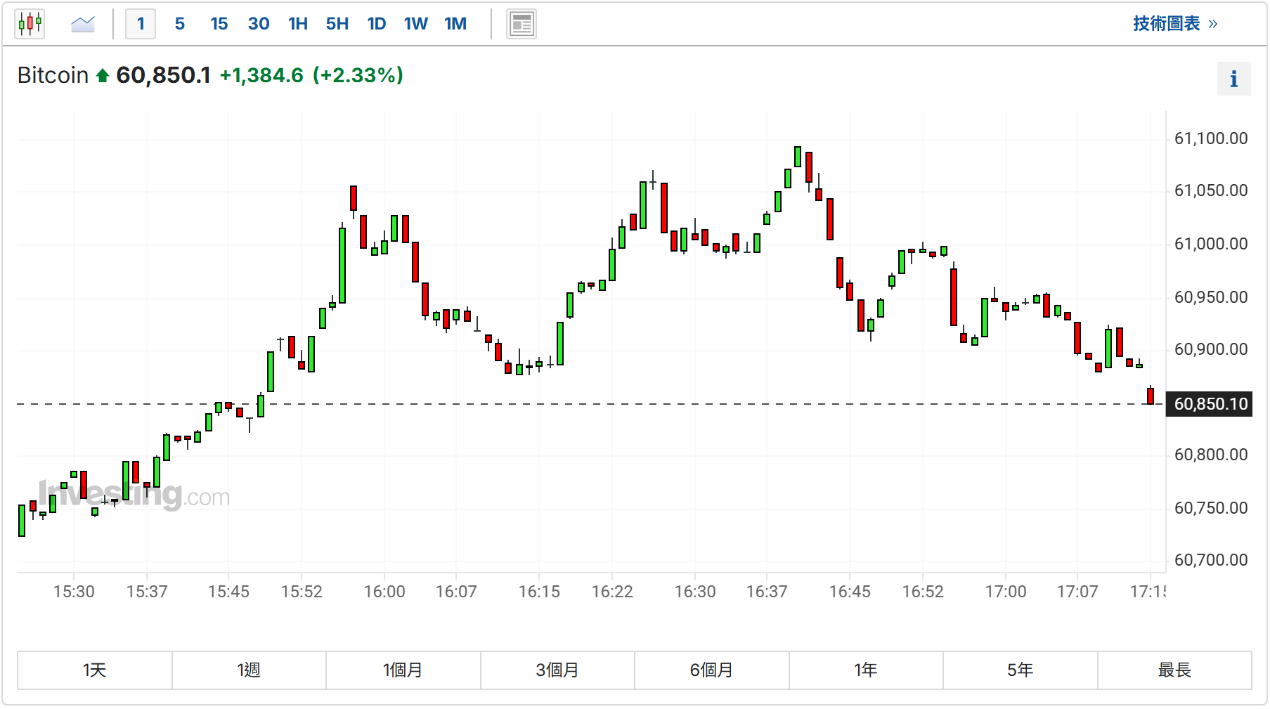Show the 最長 maximum time range
Image resolution: width=1270 pixels, height=709 pixels.
(x=1174, y=670)
